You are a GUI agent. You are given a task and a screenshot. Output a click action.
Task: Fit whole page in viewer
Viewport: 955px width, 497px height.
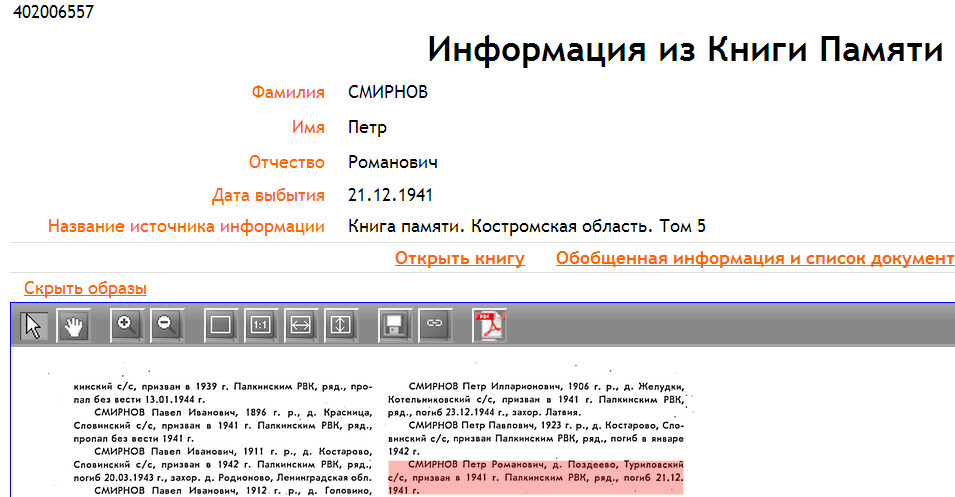(220, 325)
